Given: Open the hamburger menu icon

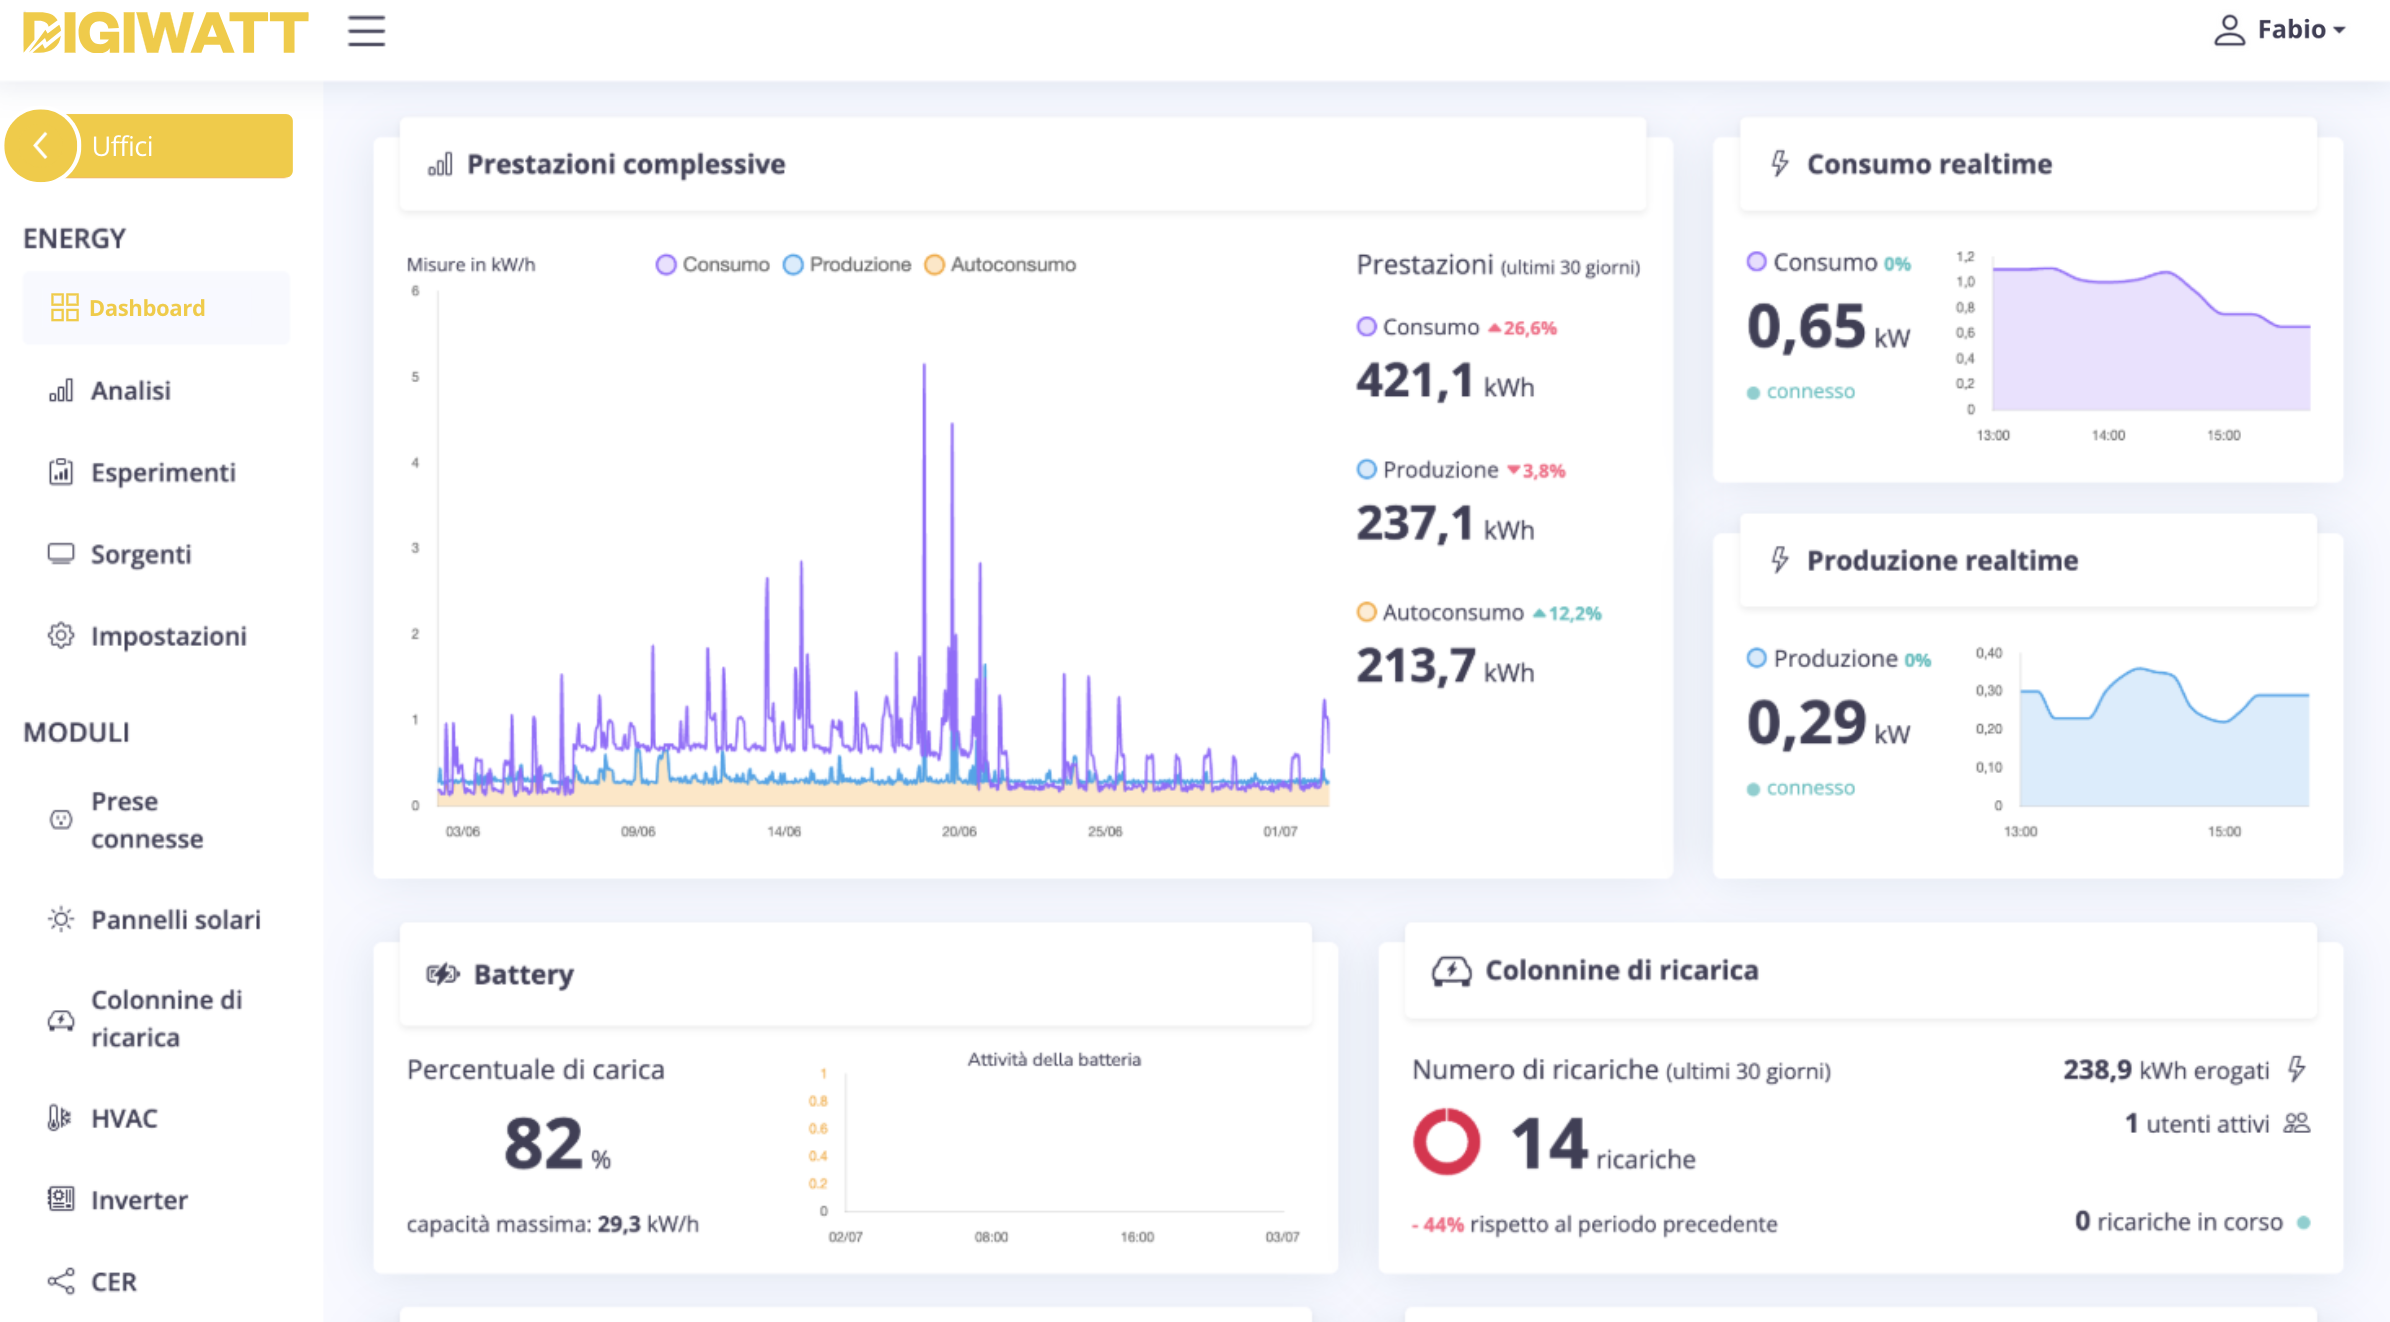Looking at the screenshot, I should click(366, 31).
